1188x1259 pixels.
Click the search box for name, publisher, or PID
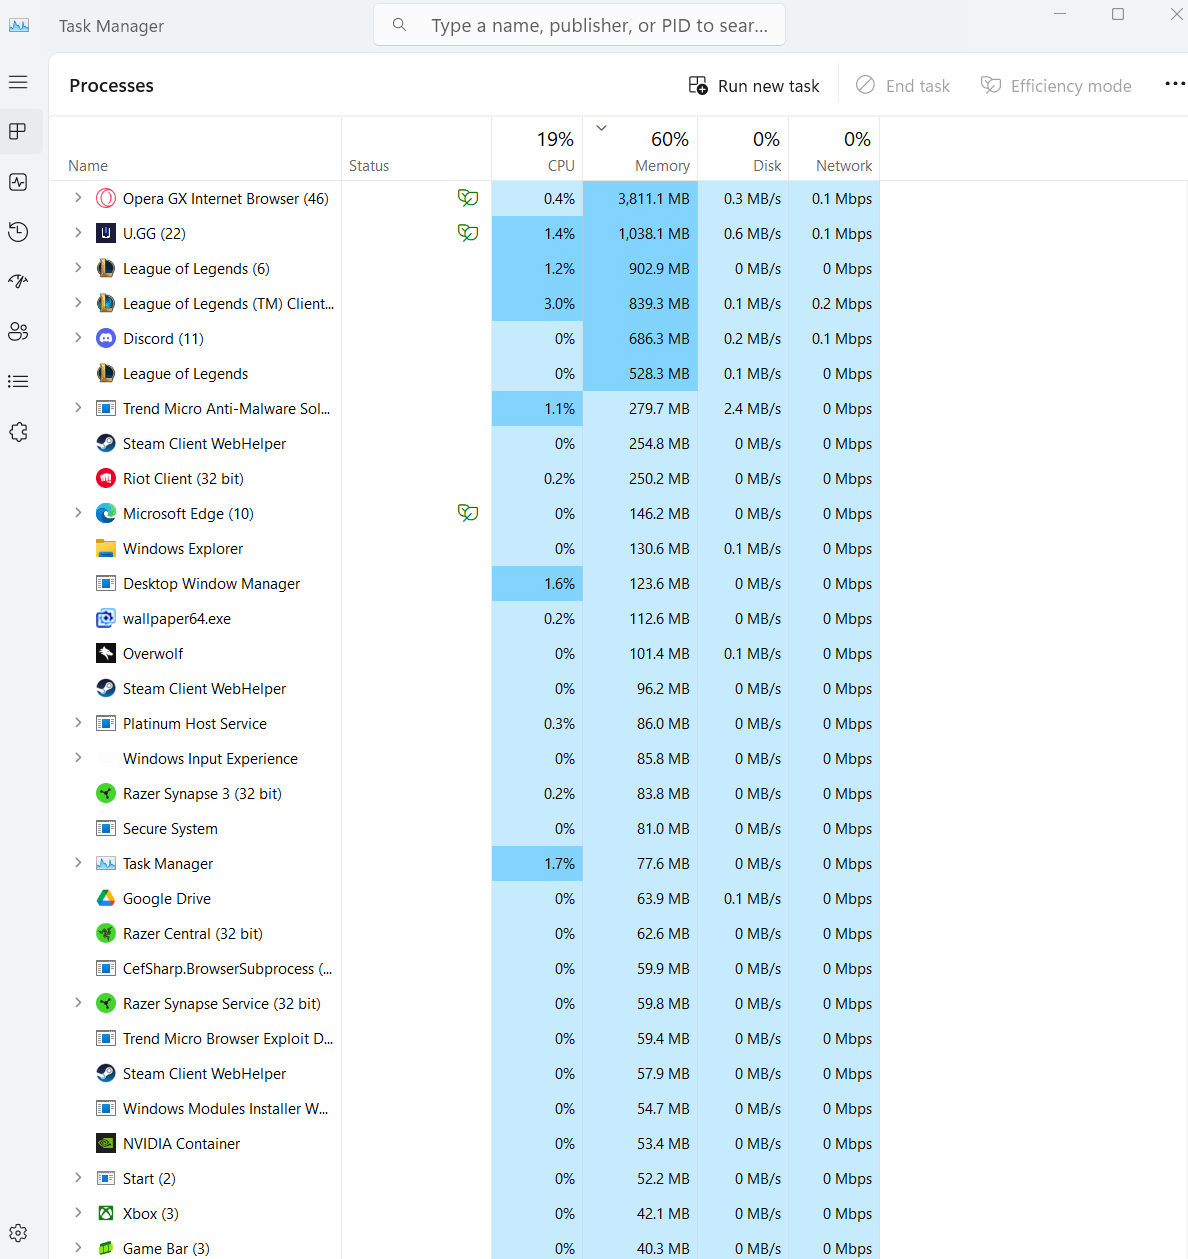point(579,25)
